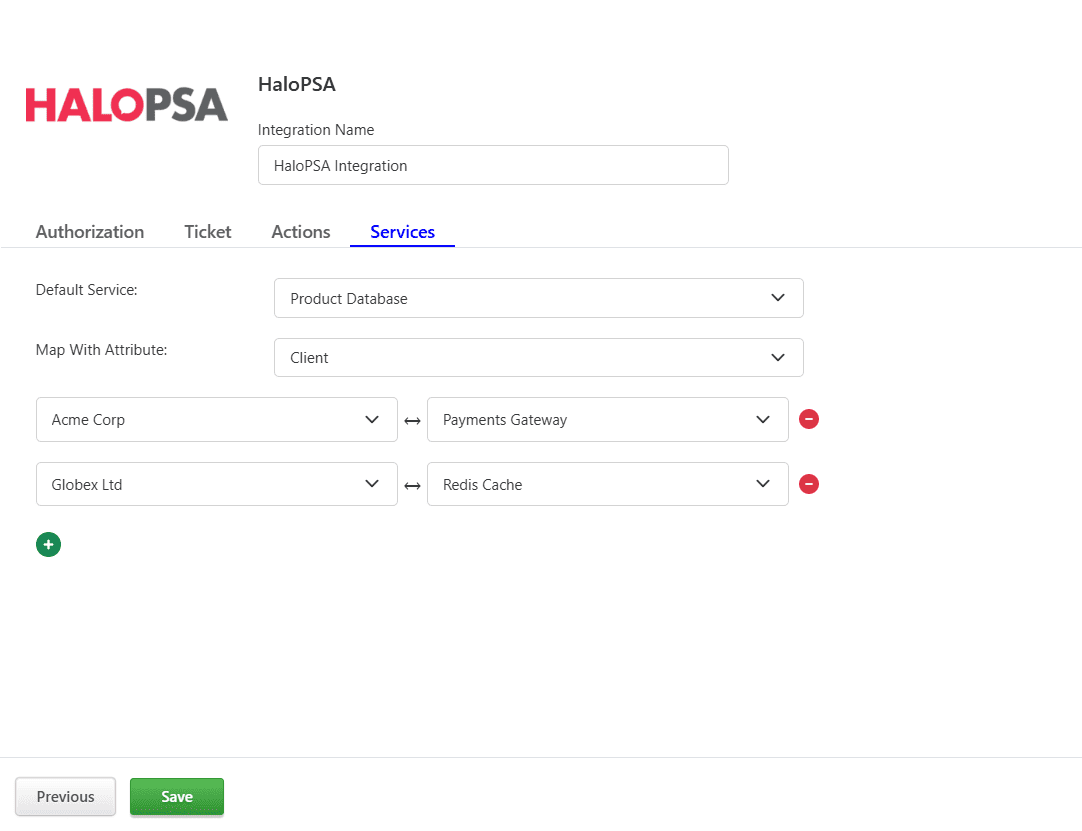
Task: Open the Acme Corp client dropdown
Action: tap(217, 420)
